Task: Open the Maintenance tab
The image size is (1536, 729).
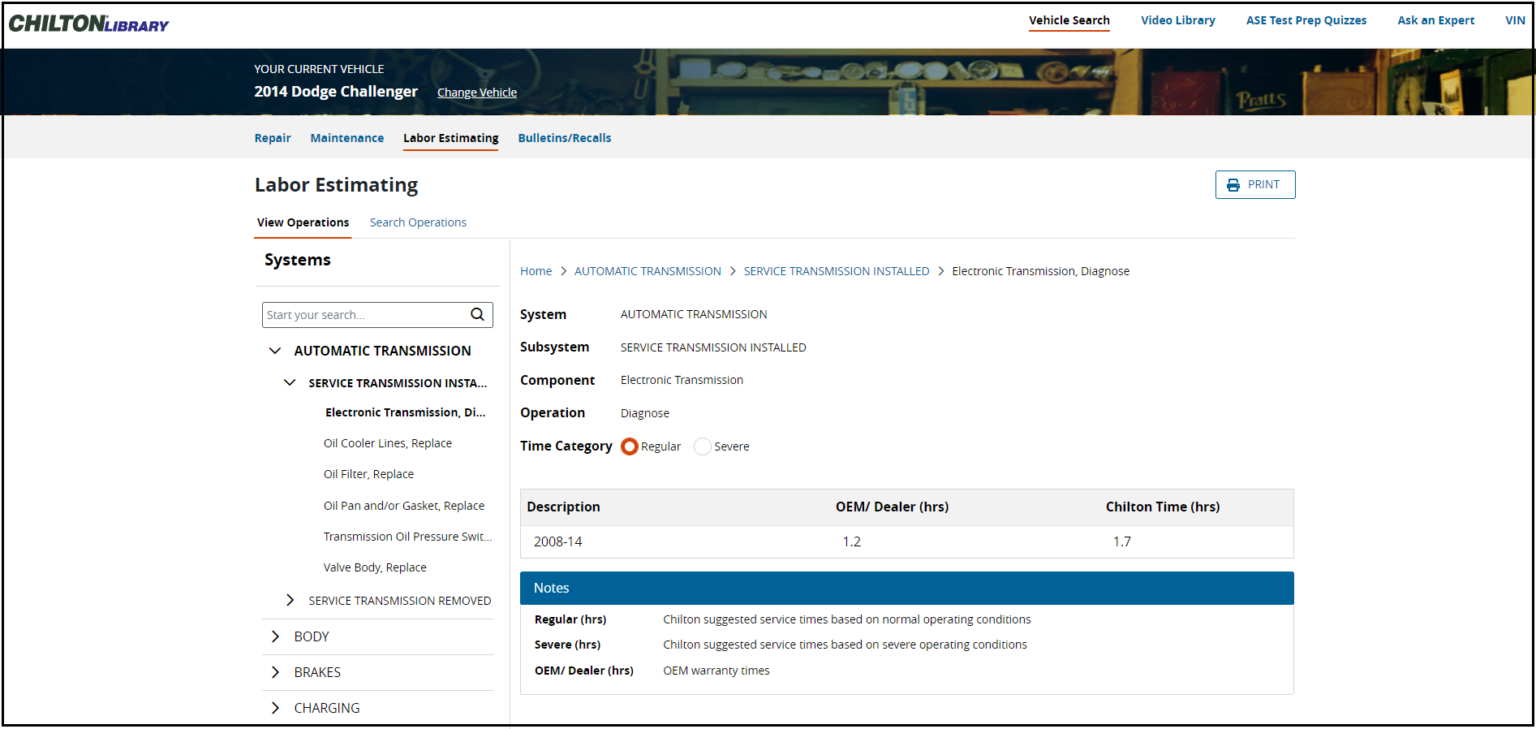Action: coord(347,138)
